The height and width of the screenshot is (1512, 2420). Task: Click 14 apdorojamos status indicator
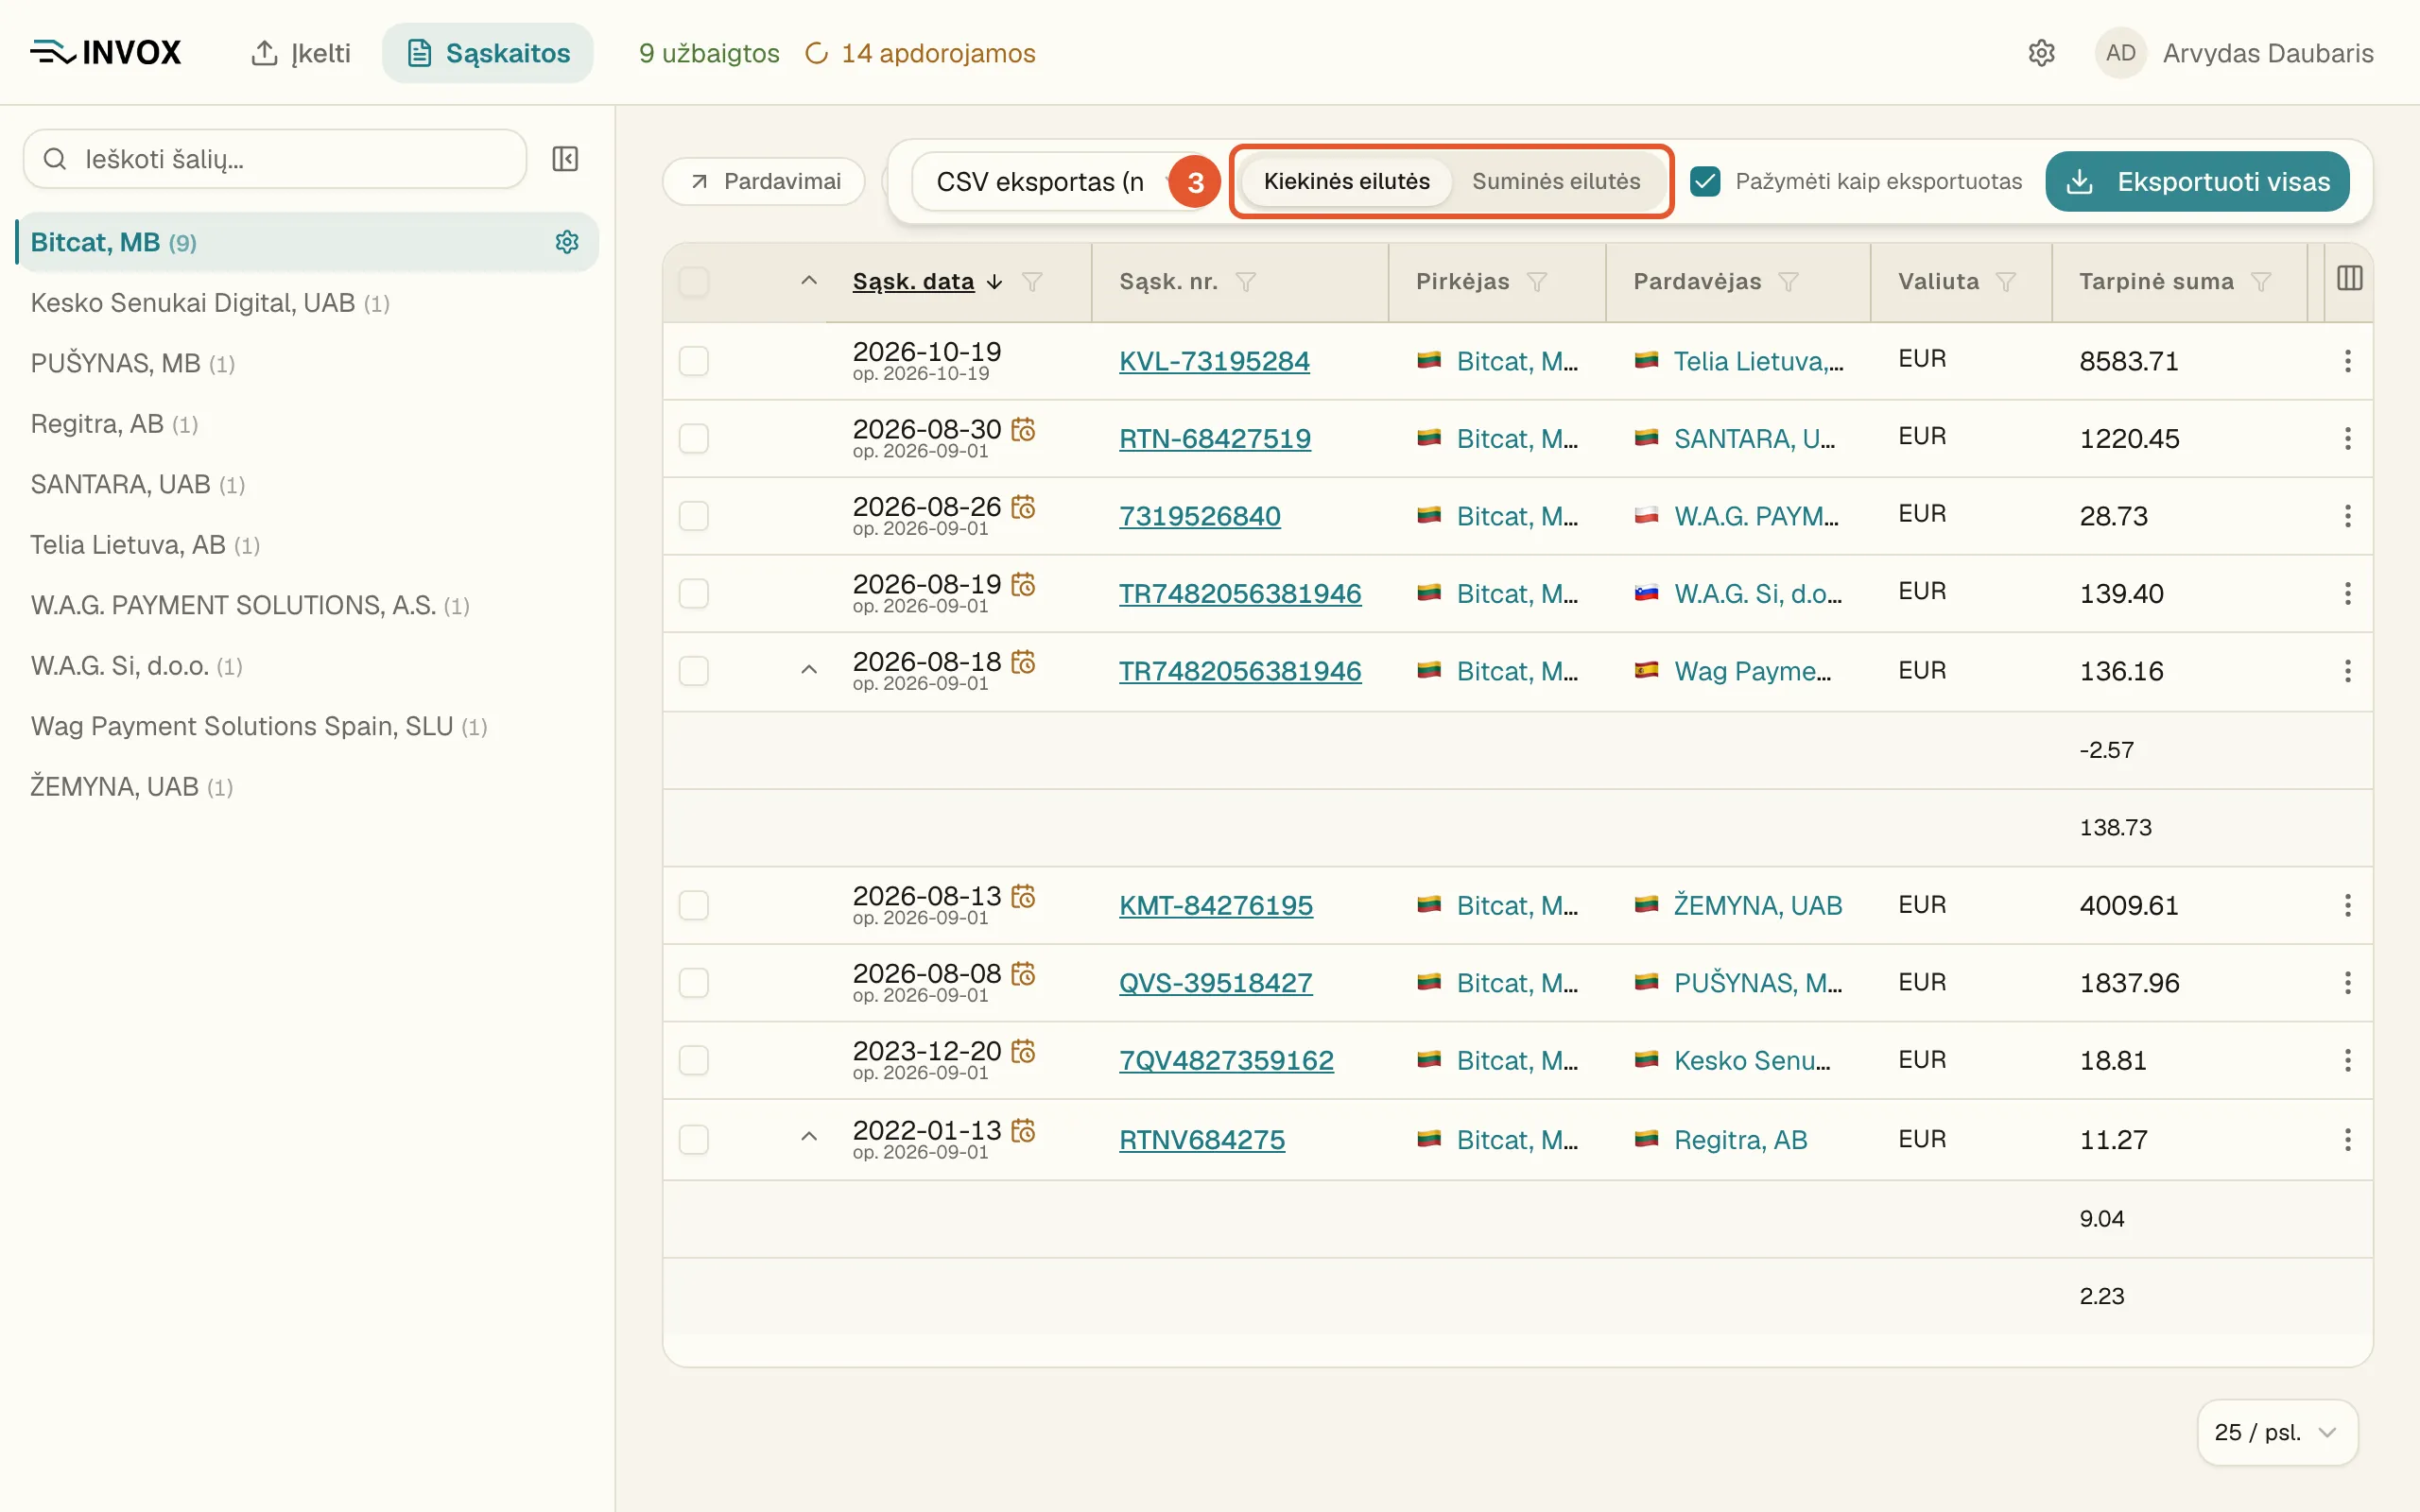point(920,53)
